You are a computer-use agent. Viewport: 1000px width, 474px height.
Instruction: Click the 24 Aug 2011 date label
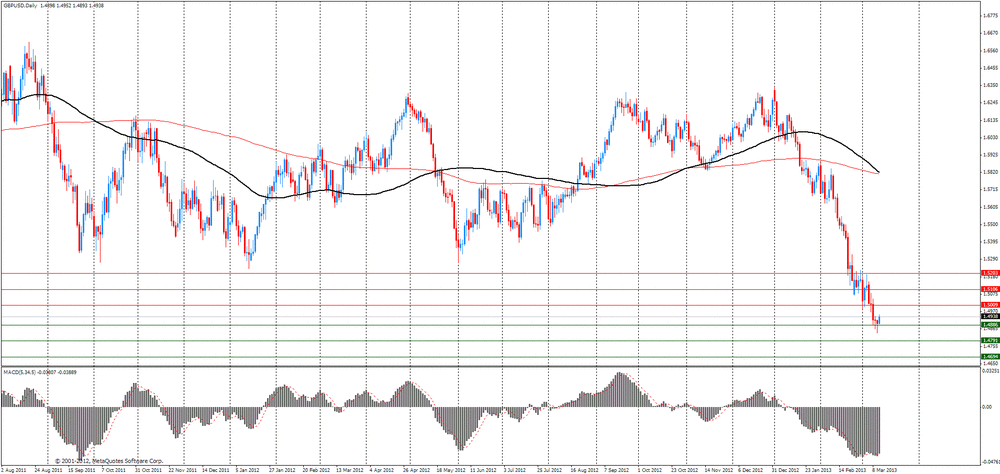tap(47, 469)
